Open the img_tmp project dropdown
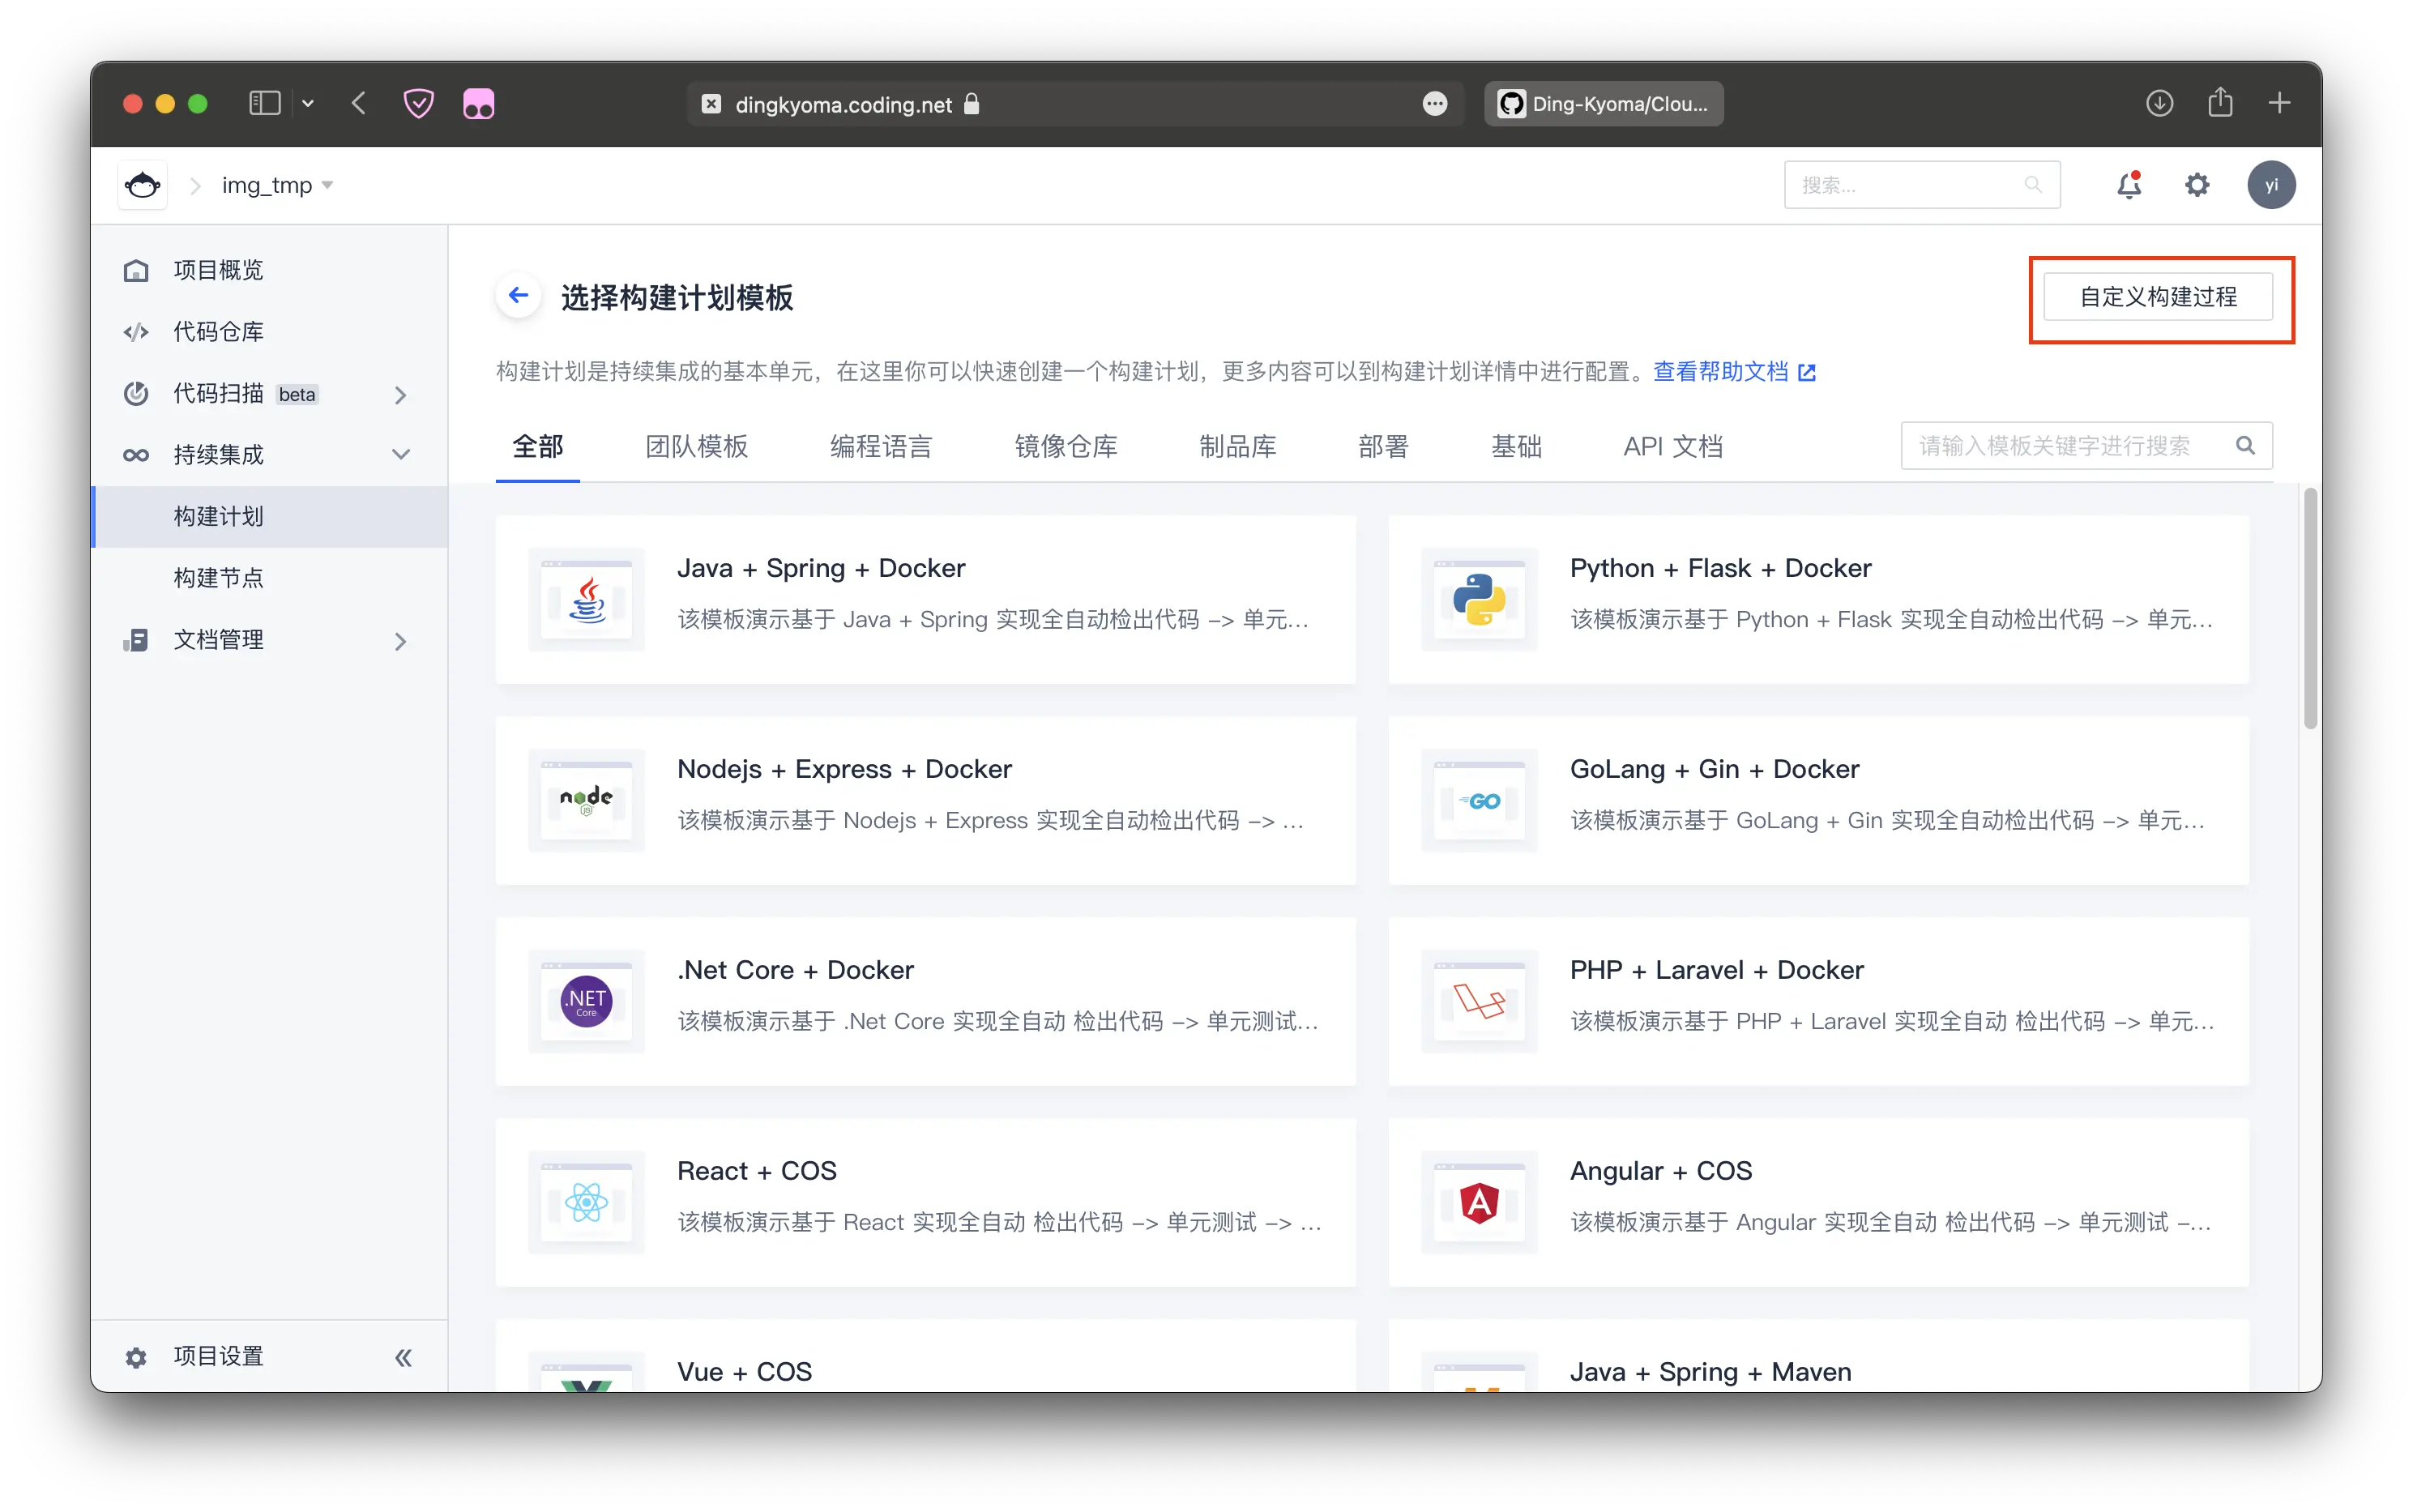Viewport: 2413px width, 1512px height. [277, 186]
